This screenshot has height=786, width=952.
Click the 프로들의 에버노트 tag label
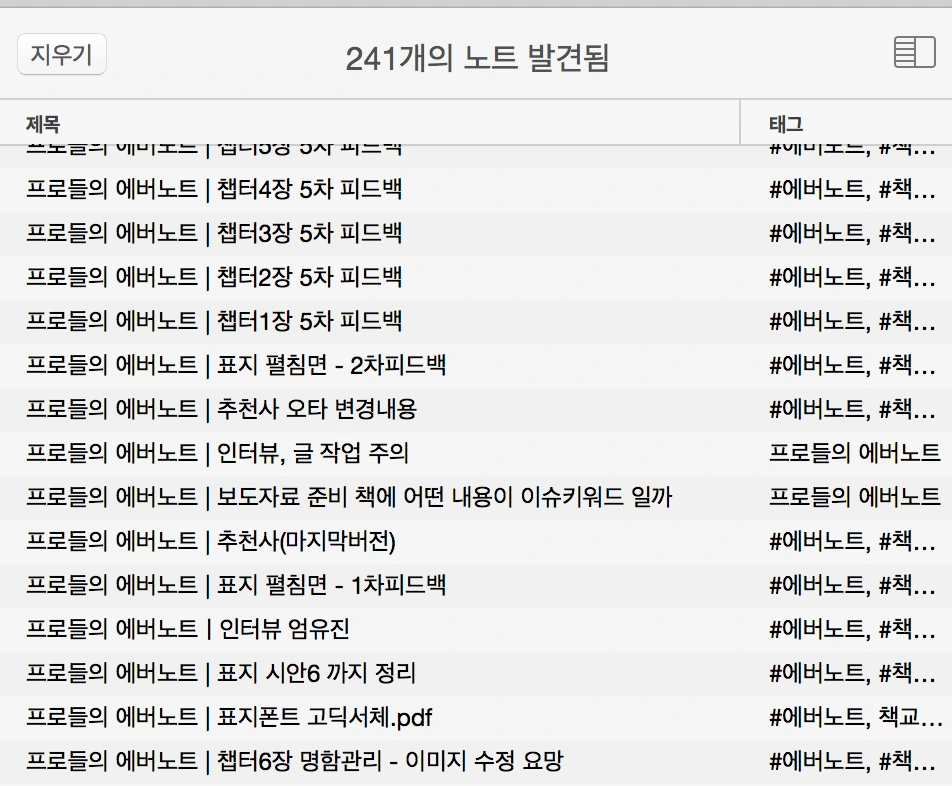tap(855, 449)
